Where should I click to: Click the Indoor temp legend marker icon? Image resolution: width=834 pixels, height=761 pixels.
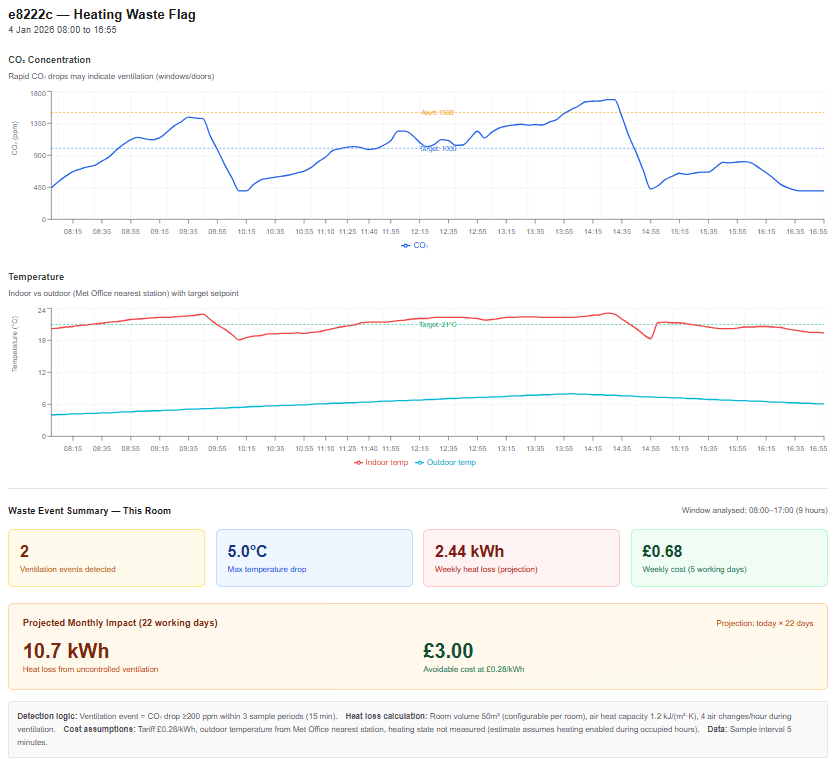pos(360,463)
